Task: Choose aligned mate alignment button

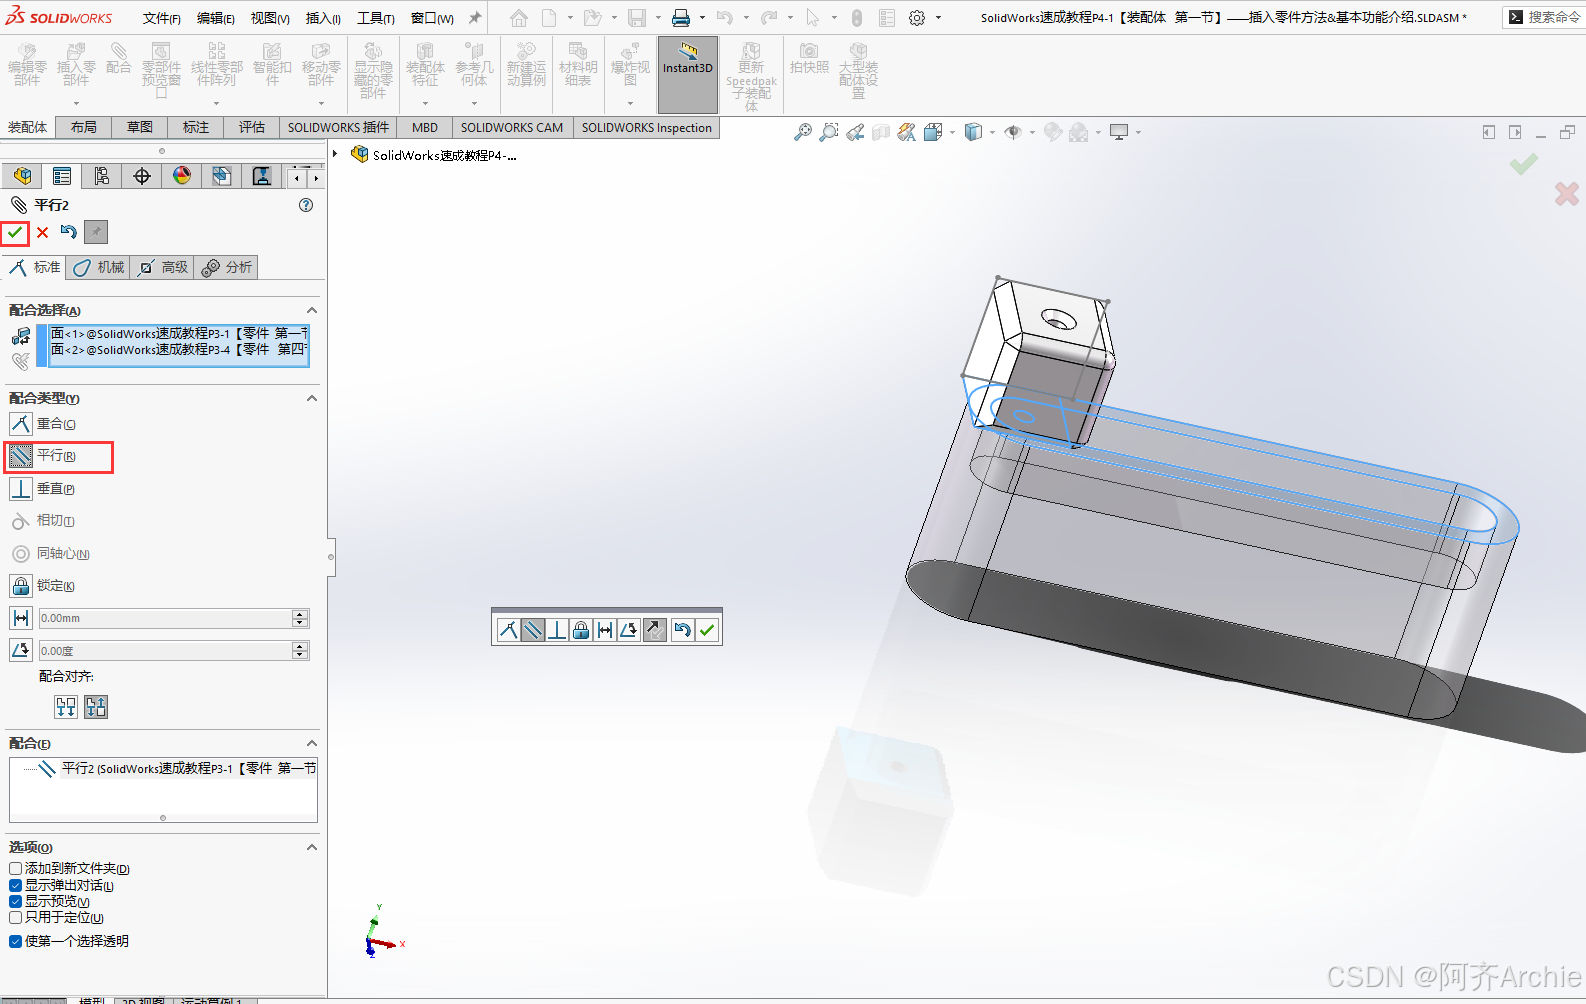Action: [66, 707]
